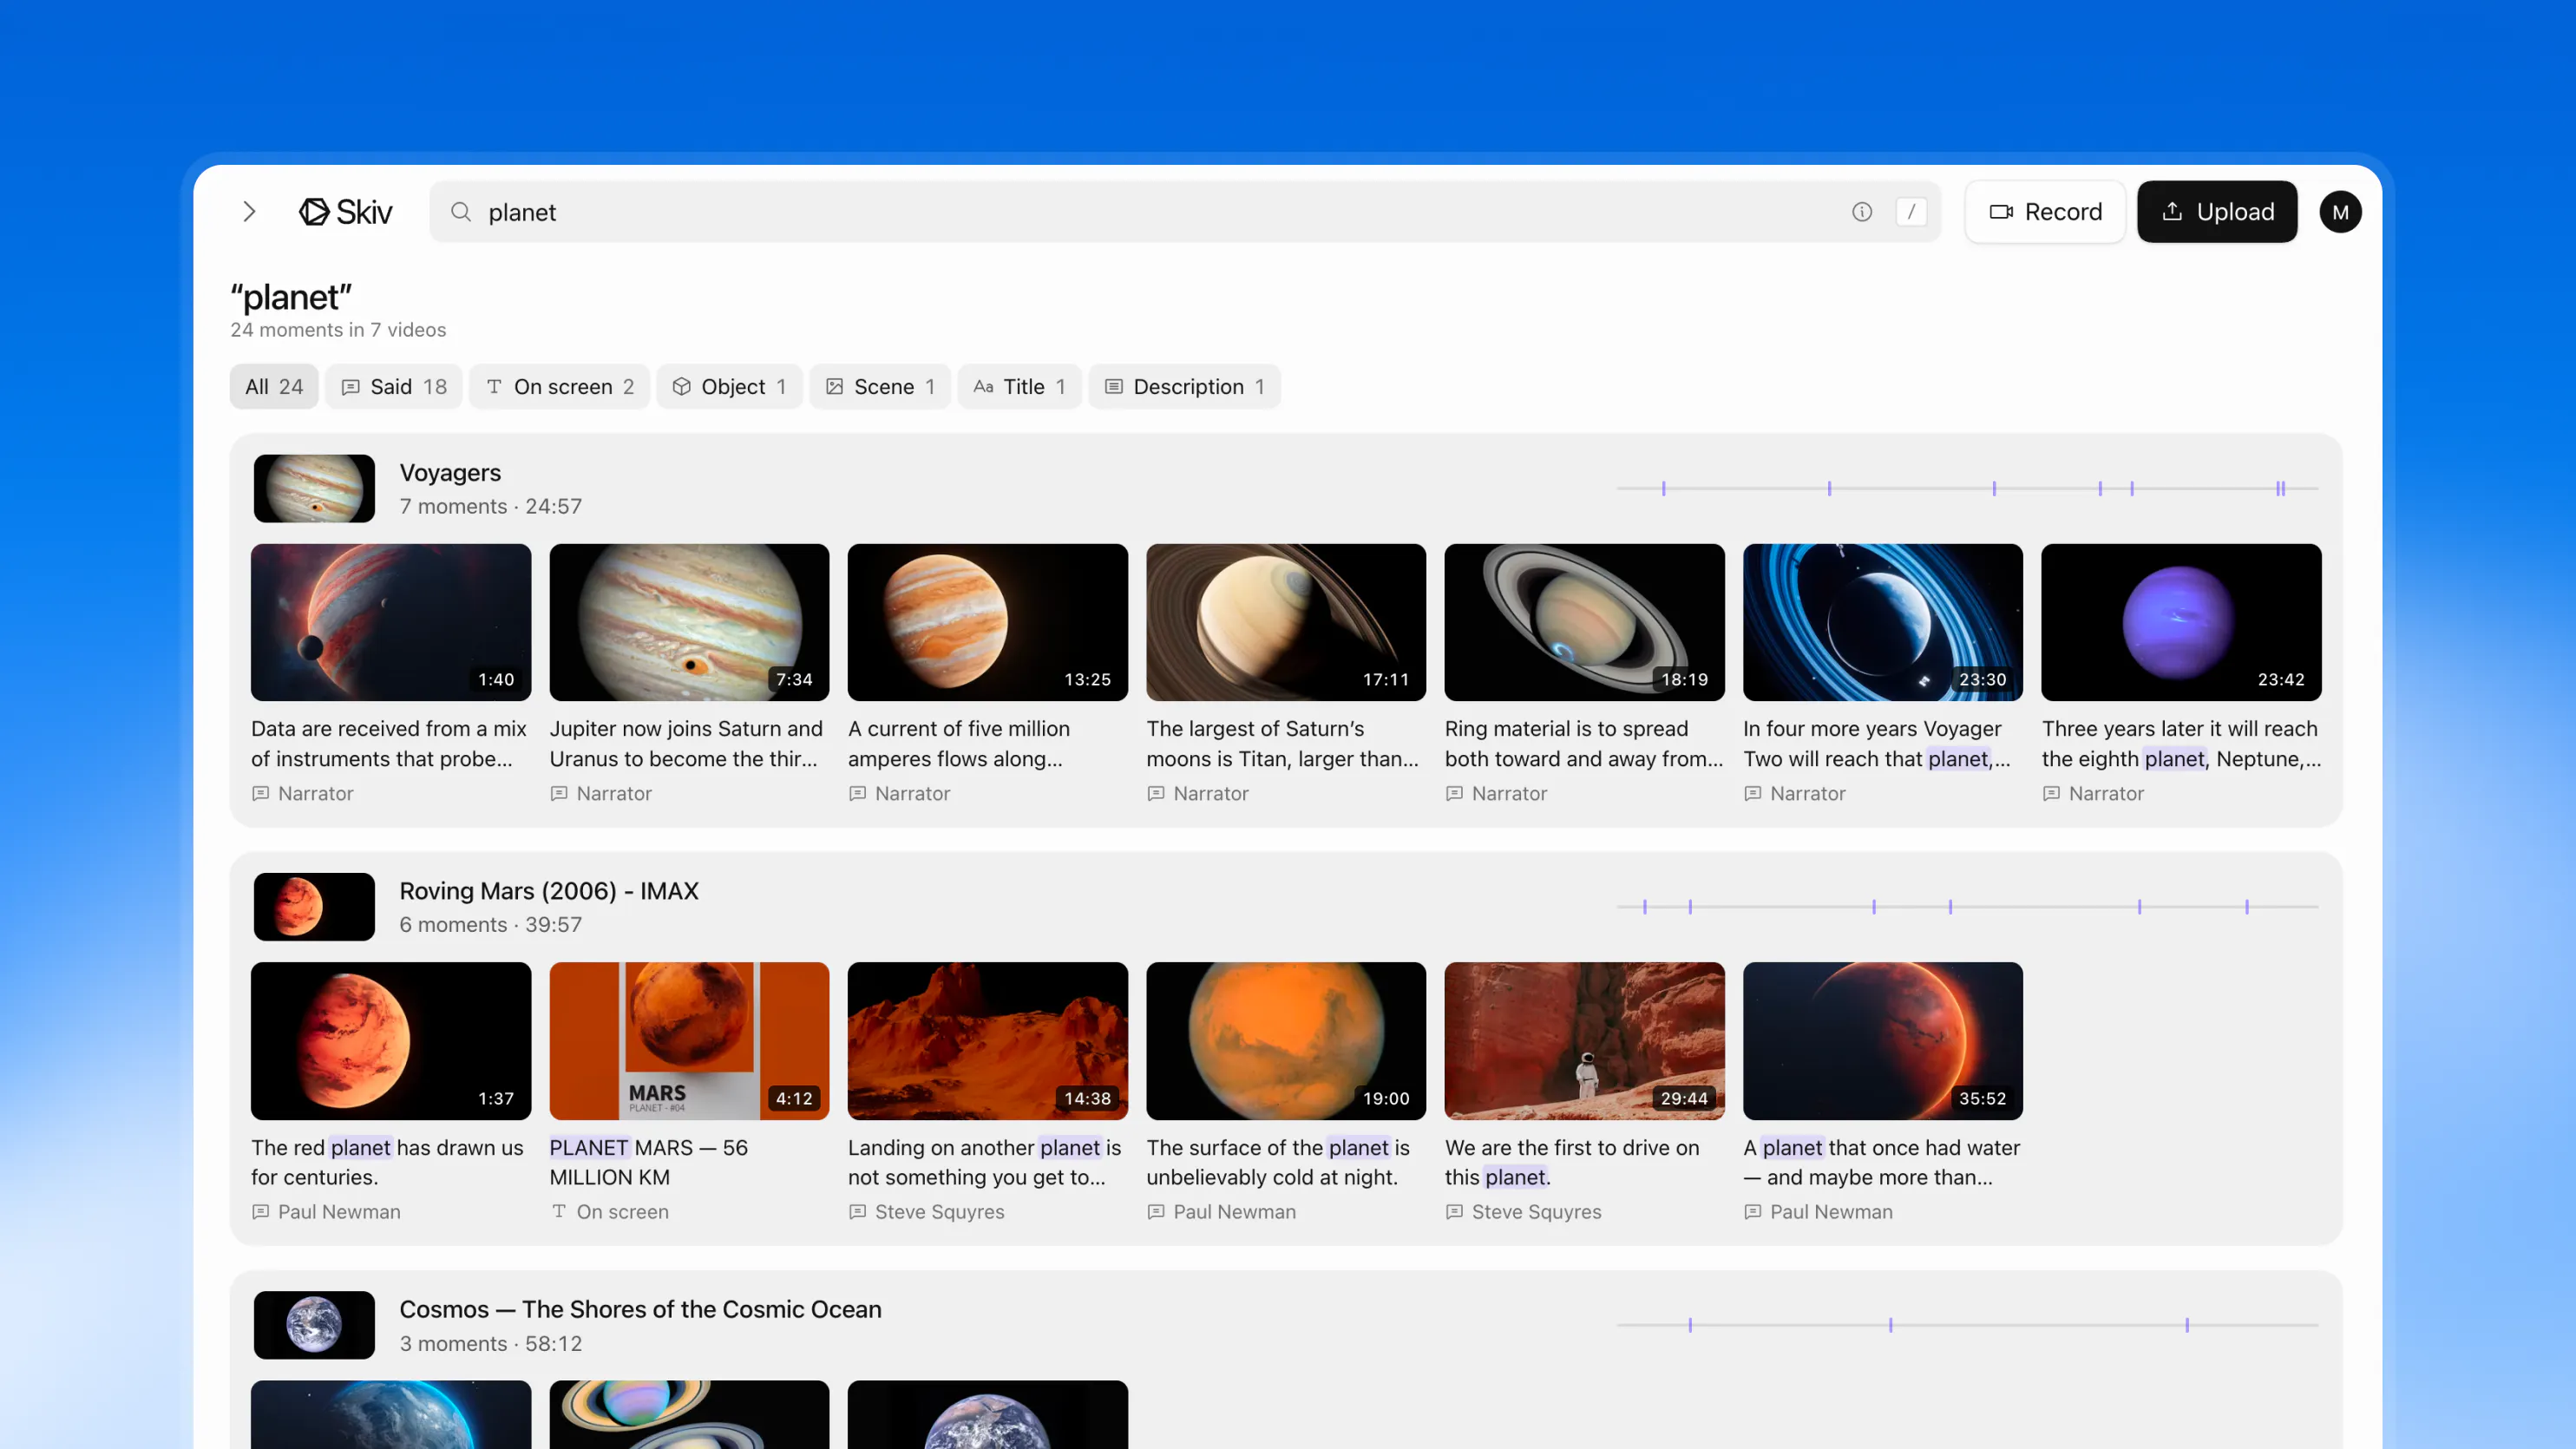
Task: Click the caption 'We are the first to drive on this planet.'
Action: click(1572, 1163)
